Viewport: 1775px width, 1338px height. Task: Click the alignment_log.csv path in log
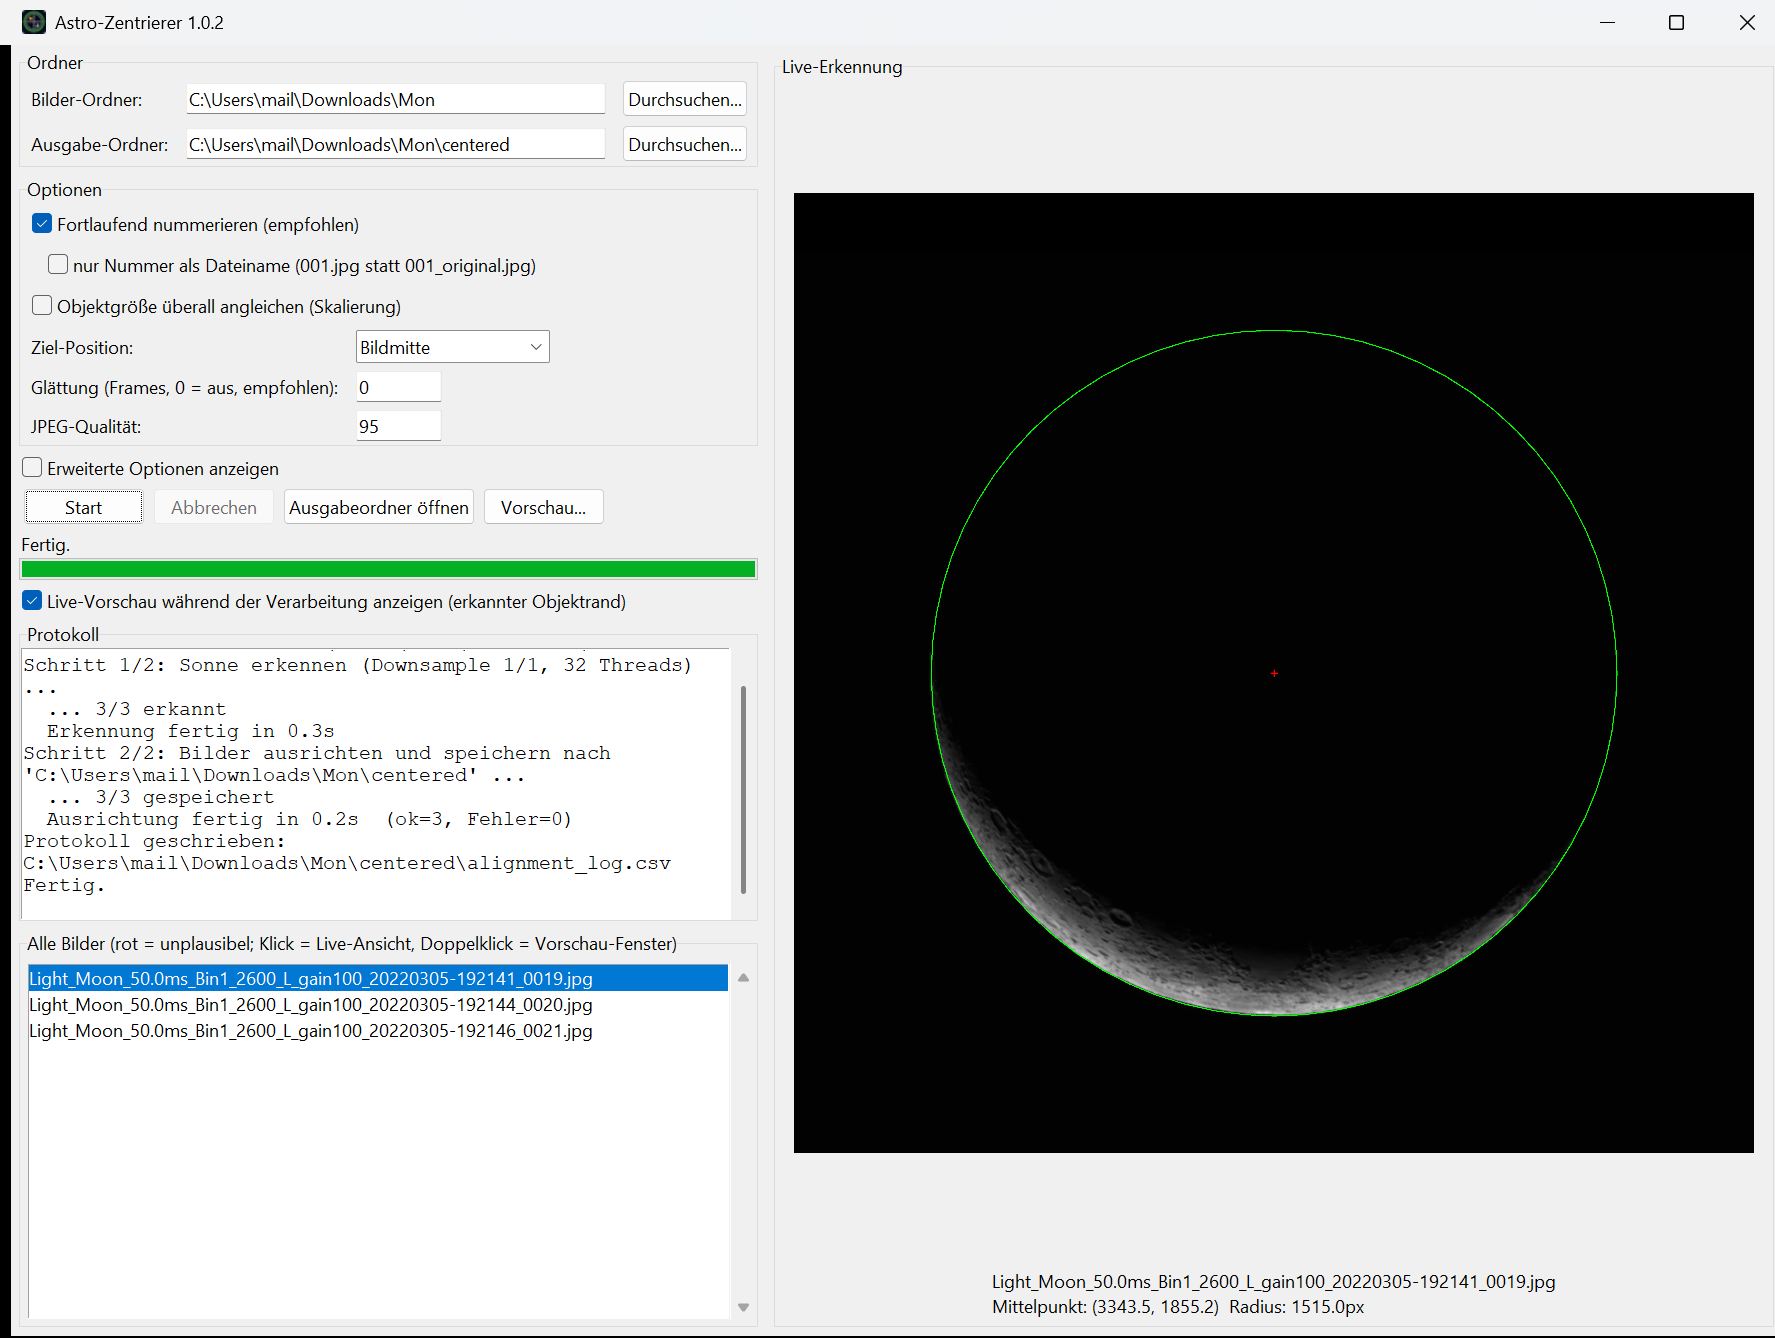coord(347,863)
